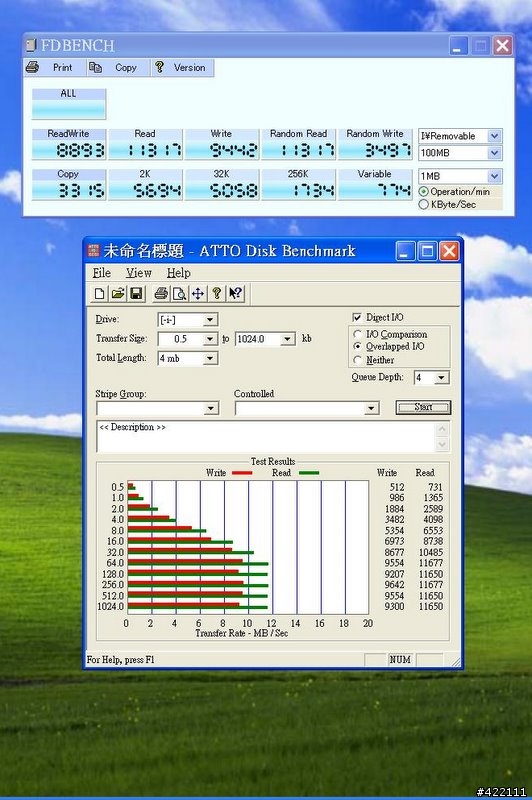Image resolution: width=532 pixels, height=800 pixels.
Task: Open the View menu in ATTO
Action: (x=139, y=273)
